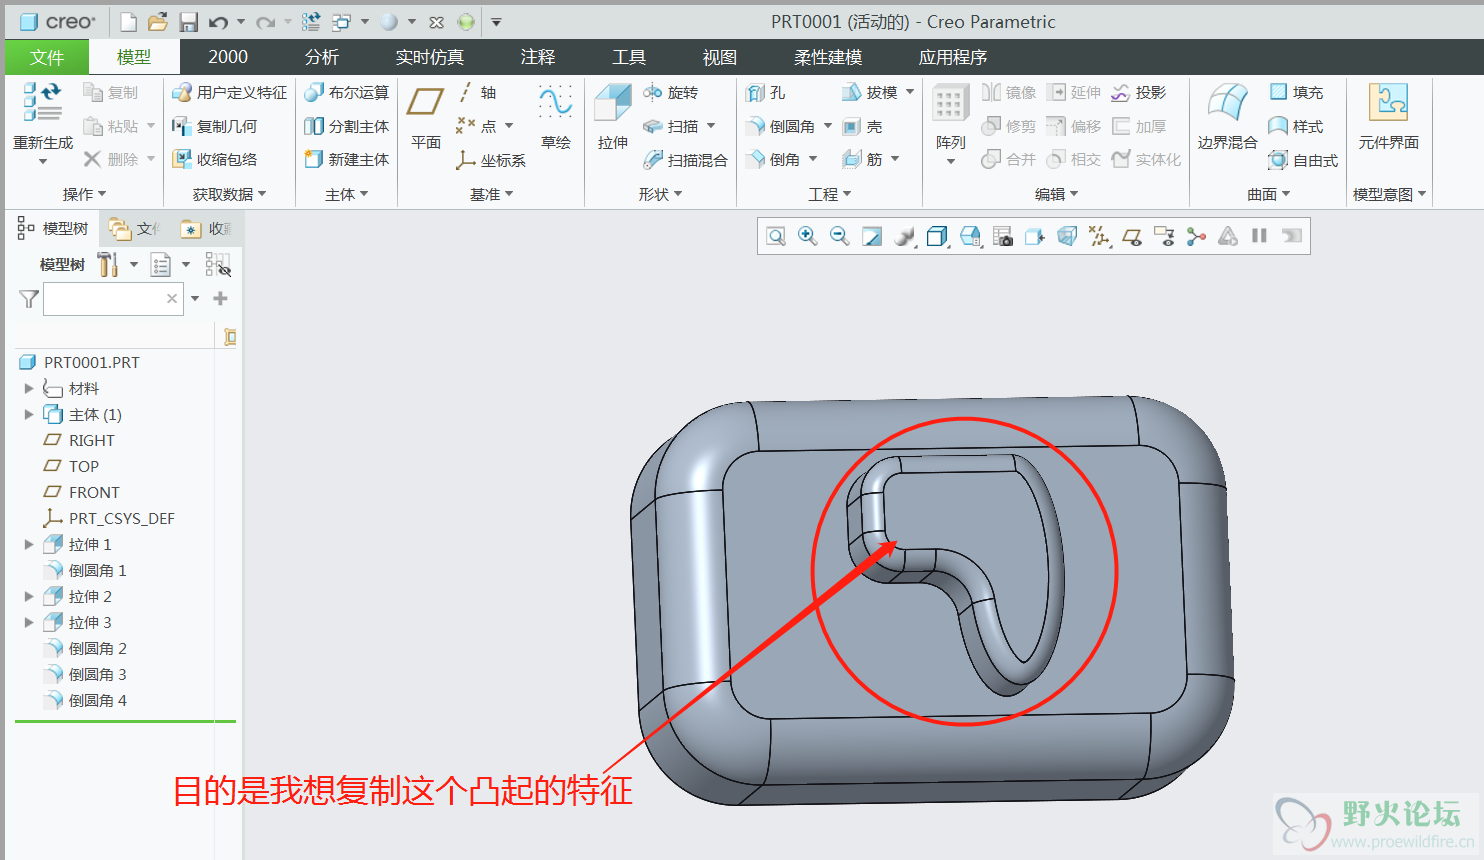Click the 孔 (Hole) feature icon
1484x860 pixels.
766,93
